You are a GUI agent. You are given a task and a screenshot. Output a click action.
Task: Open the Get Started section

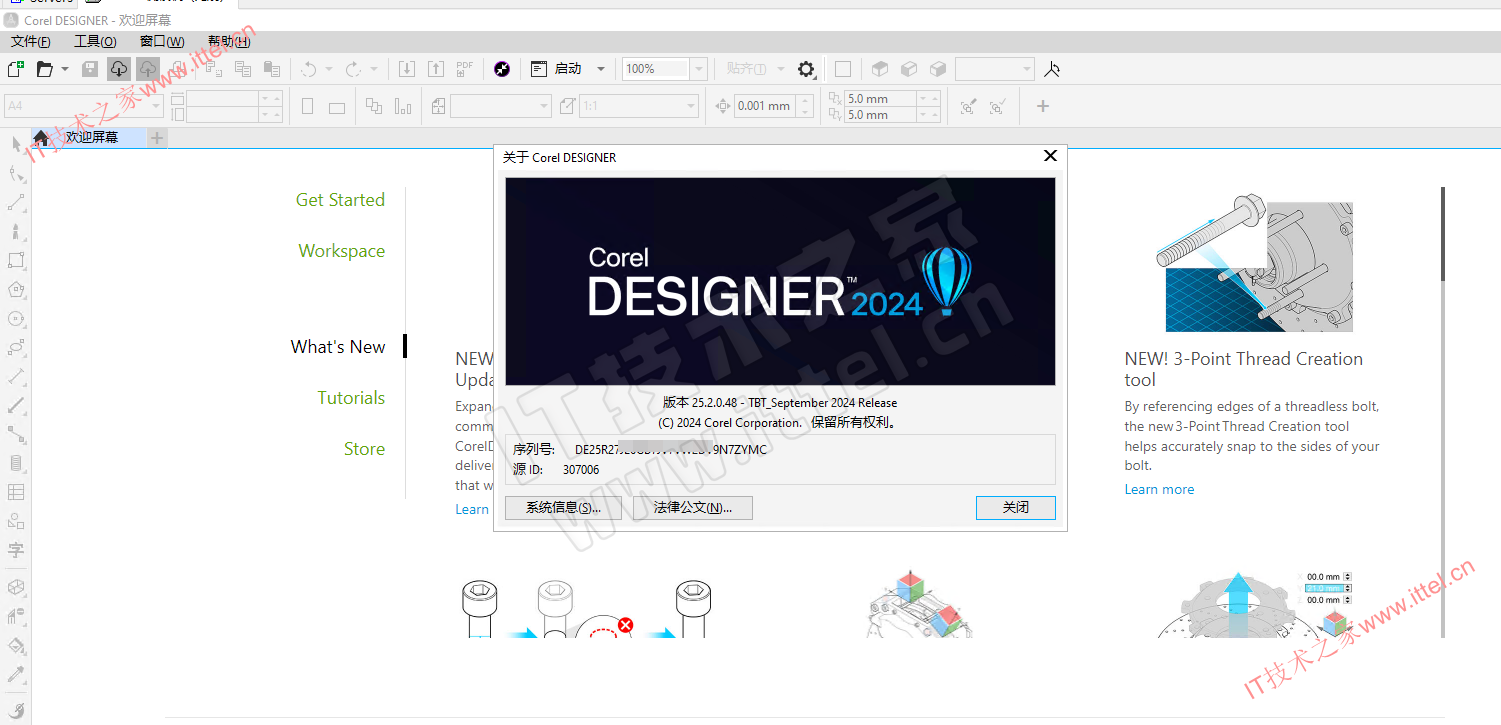(x=340, y=200)
